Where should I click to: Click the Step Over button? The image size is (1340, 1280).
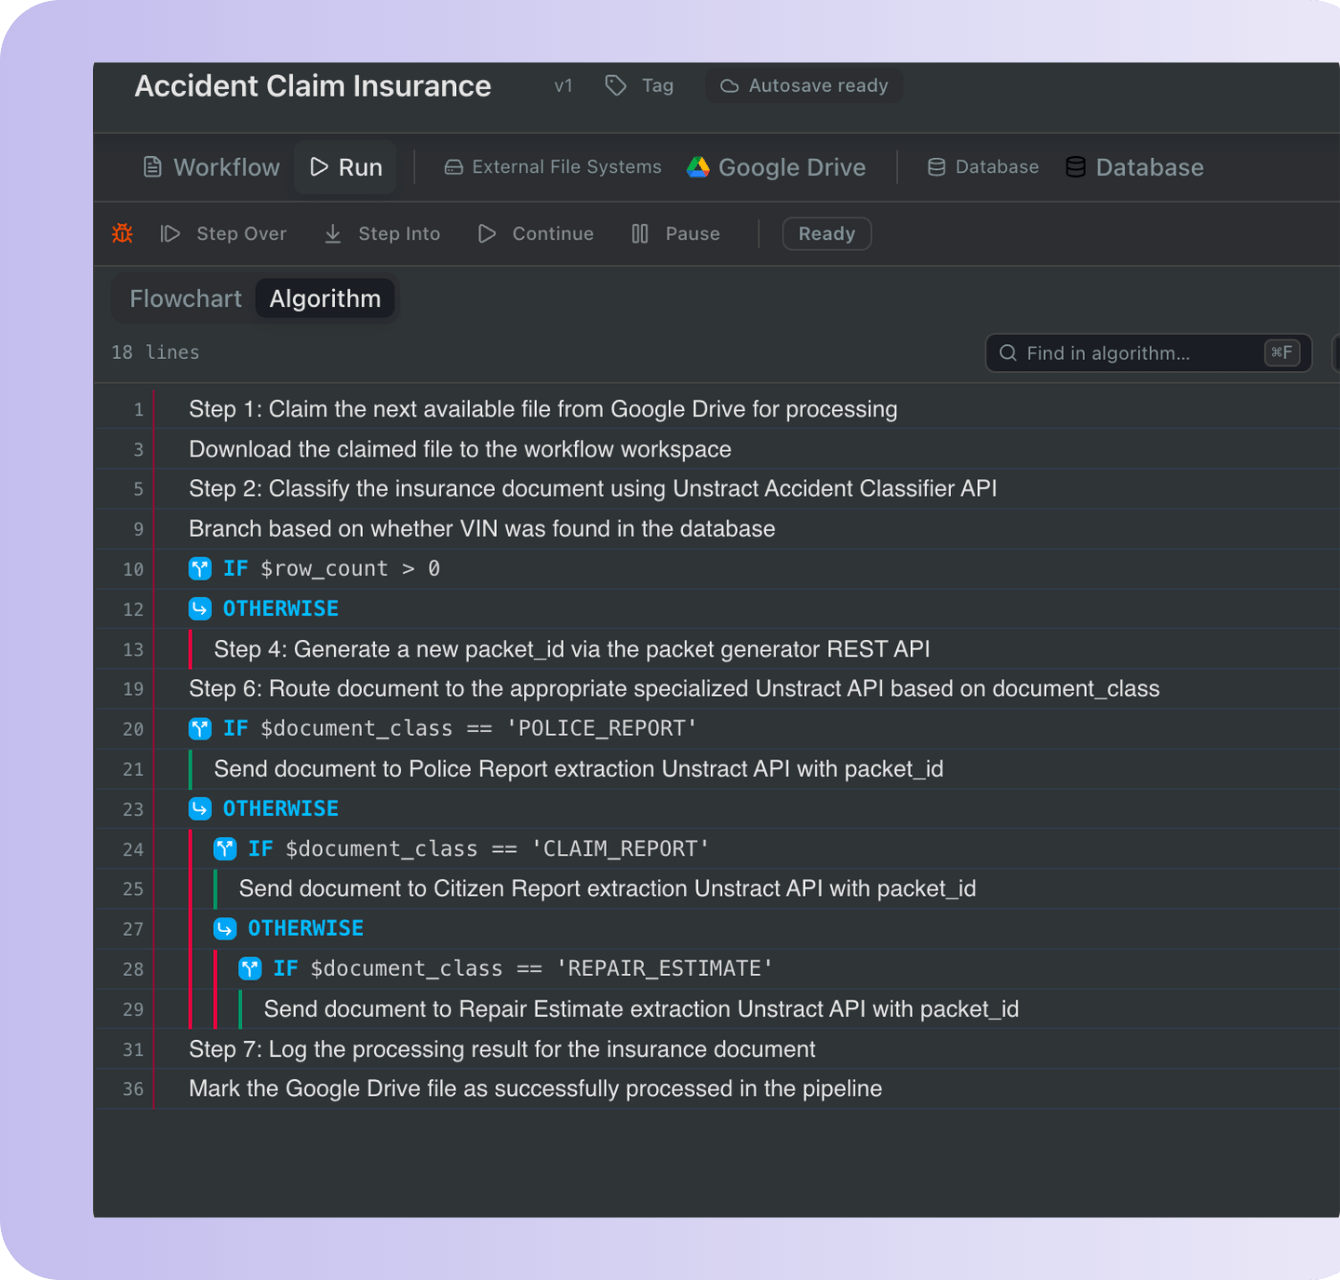(223, 233)
